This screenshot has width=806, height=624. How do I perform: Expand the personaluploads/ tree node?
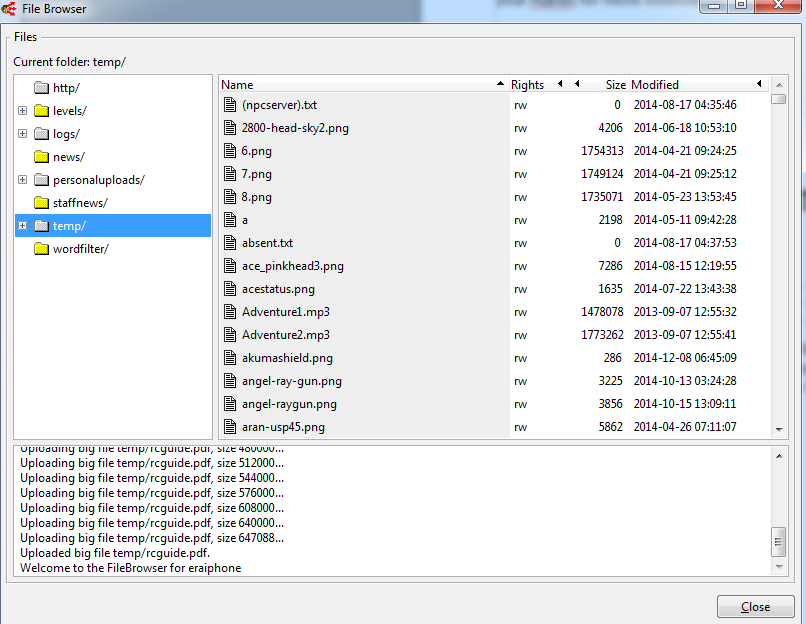[22, 180]
